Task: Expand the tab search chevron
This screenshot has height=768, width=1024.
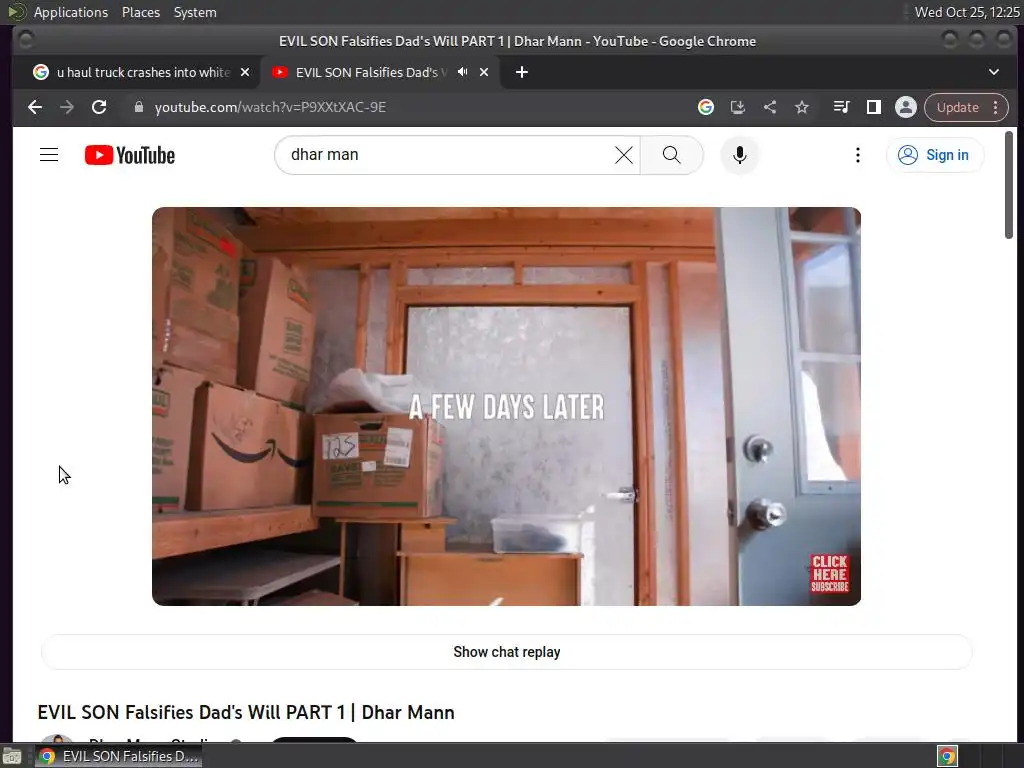Action: coord(993,72)
